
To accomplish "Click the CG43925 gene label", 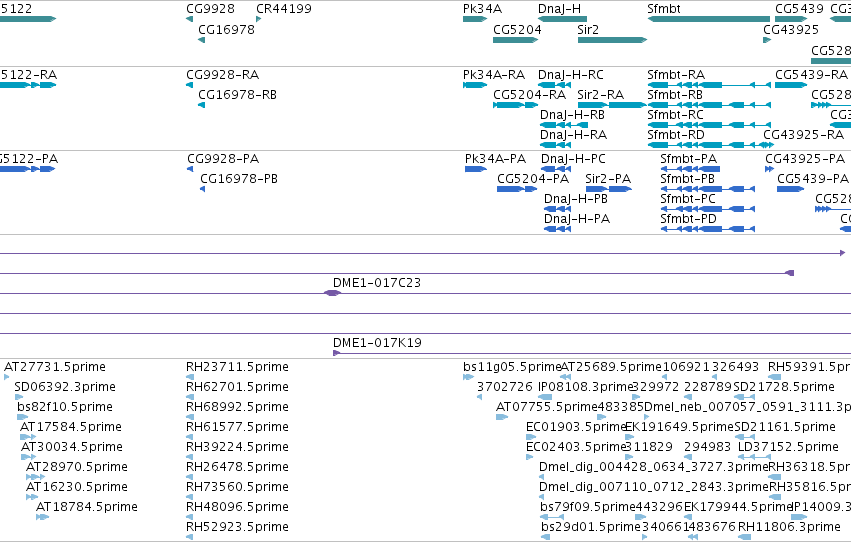I will pos(791,29).
